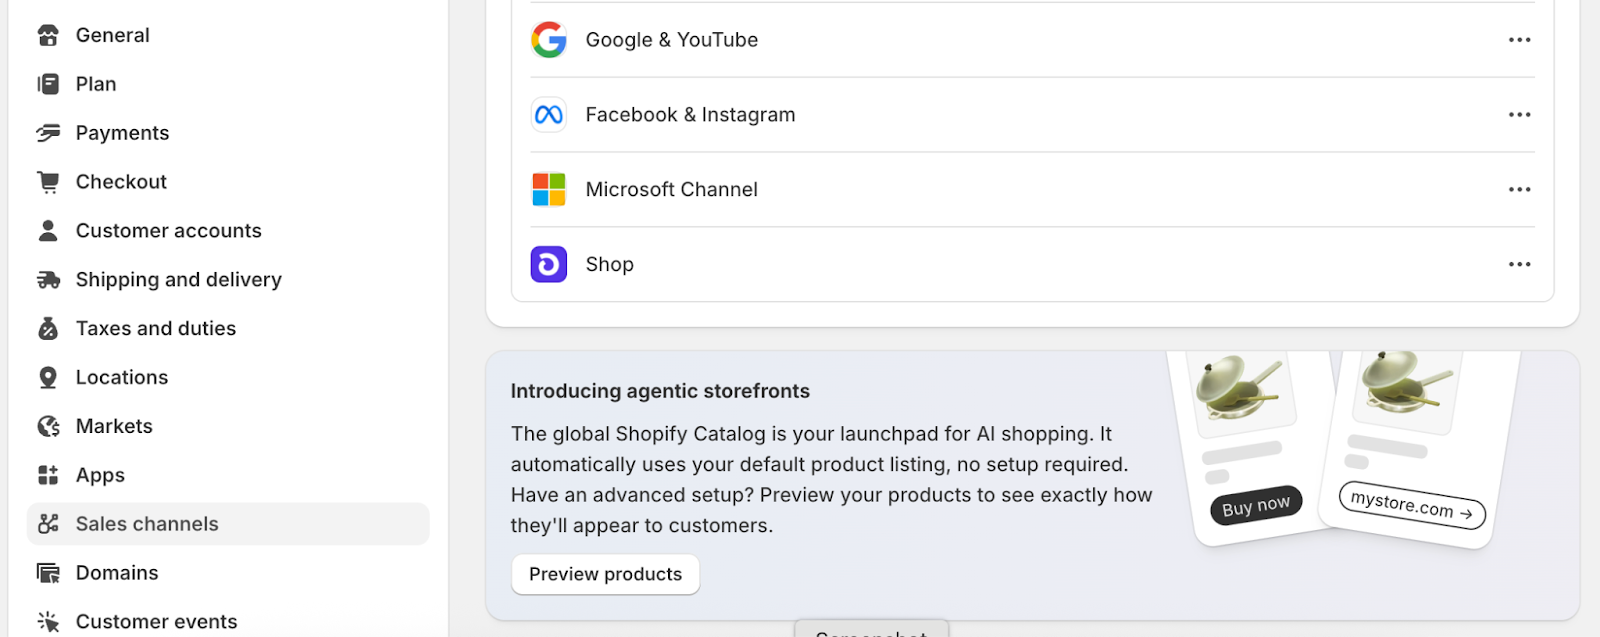Navigate to Checkout settings

(228, 182)
